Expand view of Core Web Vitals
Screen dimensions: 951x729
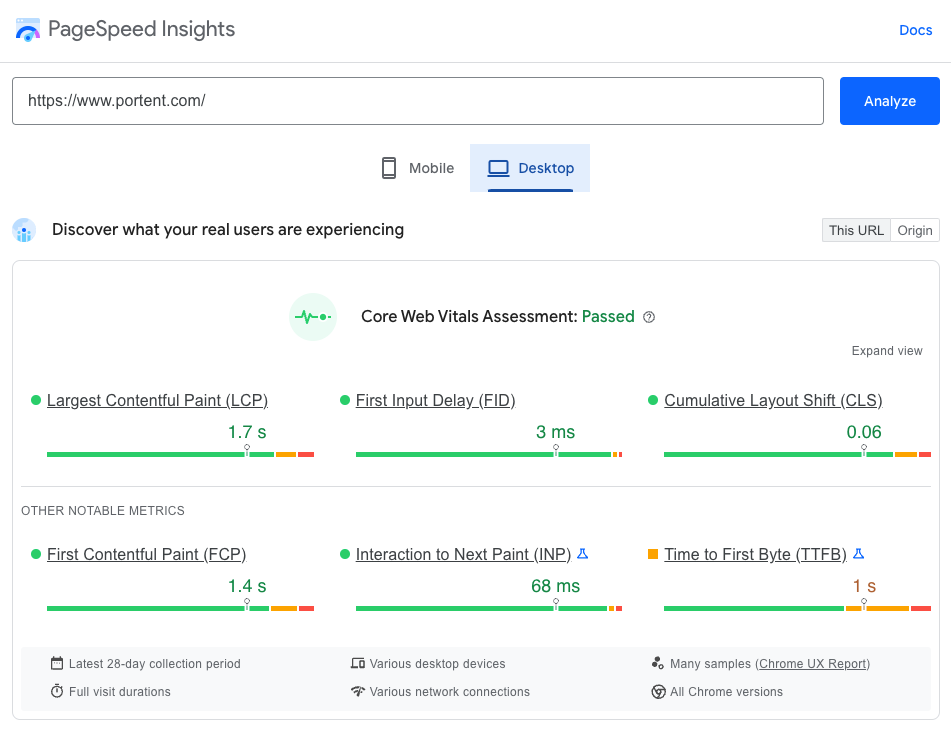(x=887, y=351)
